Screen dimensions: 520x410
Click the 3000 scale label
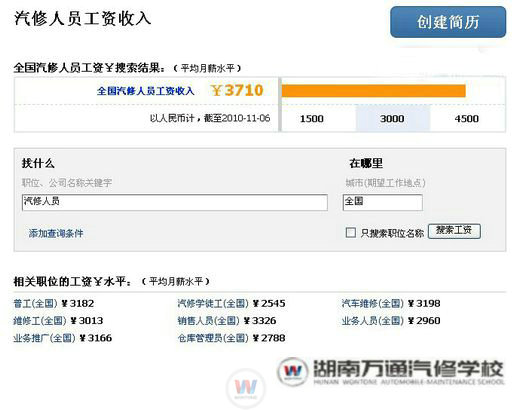click(x=392, y=119)
